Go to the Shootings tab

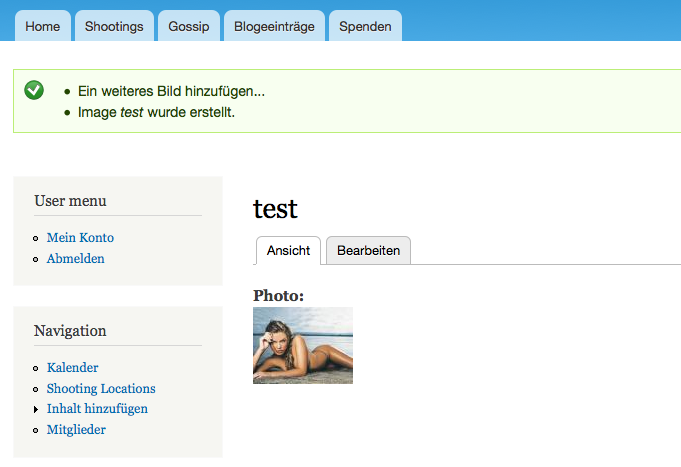coord(114,27)
